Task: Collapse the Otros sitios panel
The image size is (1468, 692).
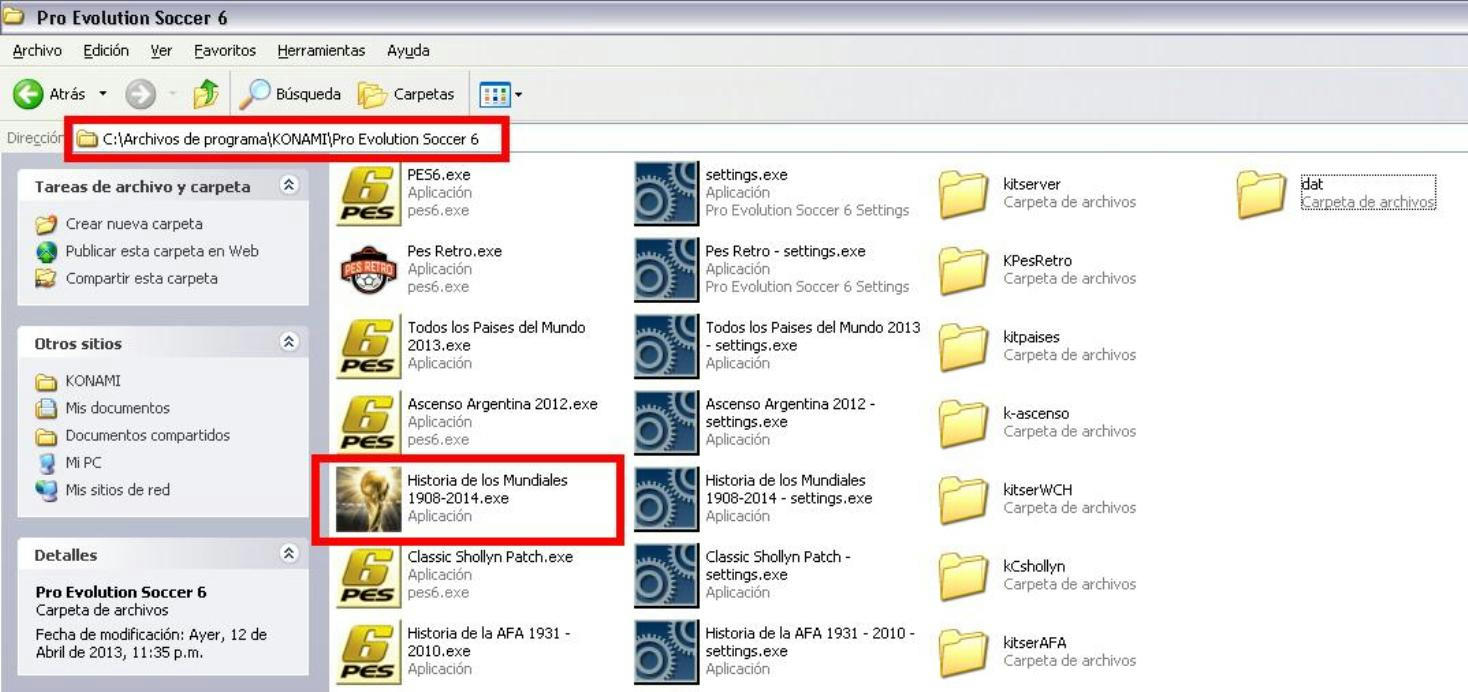Action: [290, 342]
